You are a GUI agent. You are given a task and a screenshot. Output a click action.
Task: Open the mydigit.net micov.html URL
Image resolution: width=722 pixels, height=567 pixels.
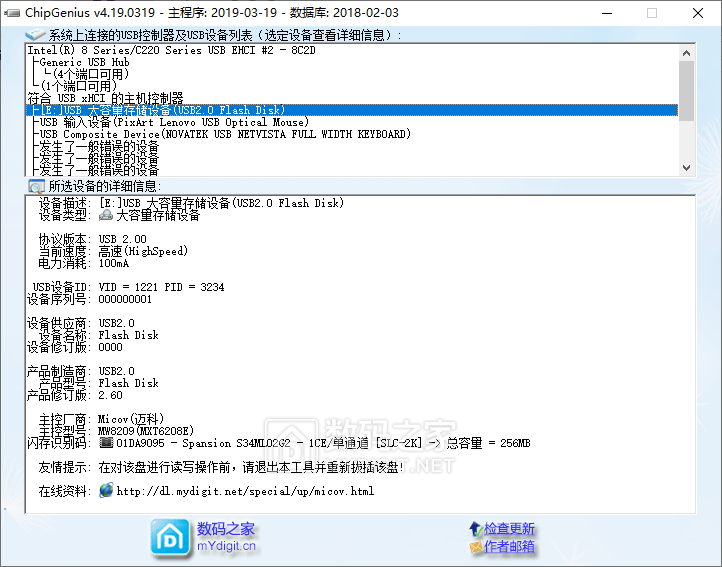[x=245, y=491]
